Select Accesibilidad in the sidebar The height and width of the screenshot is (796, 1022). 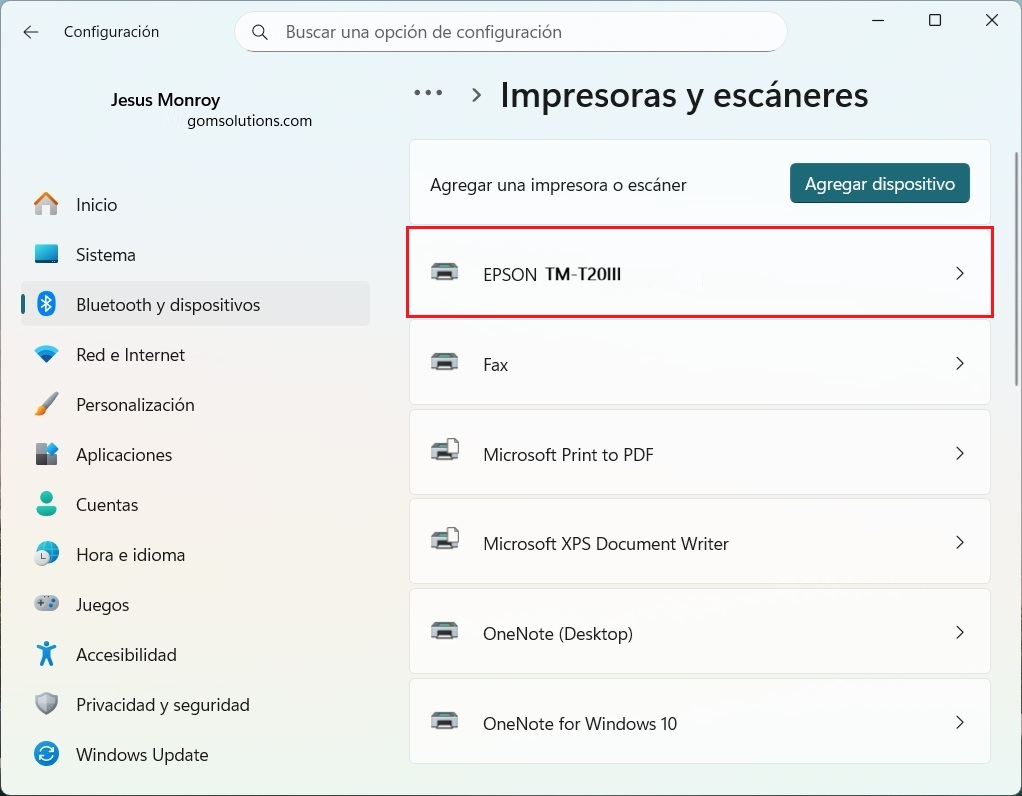click(x=126, y=654)
